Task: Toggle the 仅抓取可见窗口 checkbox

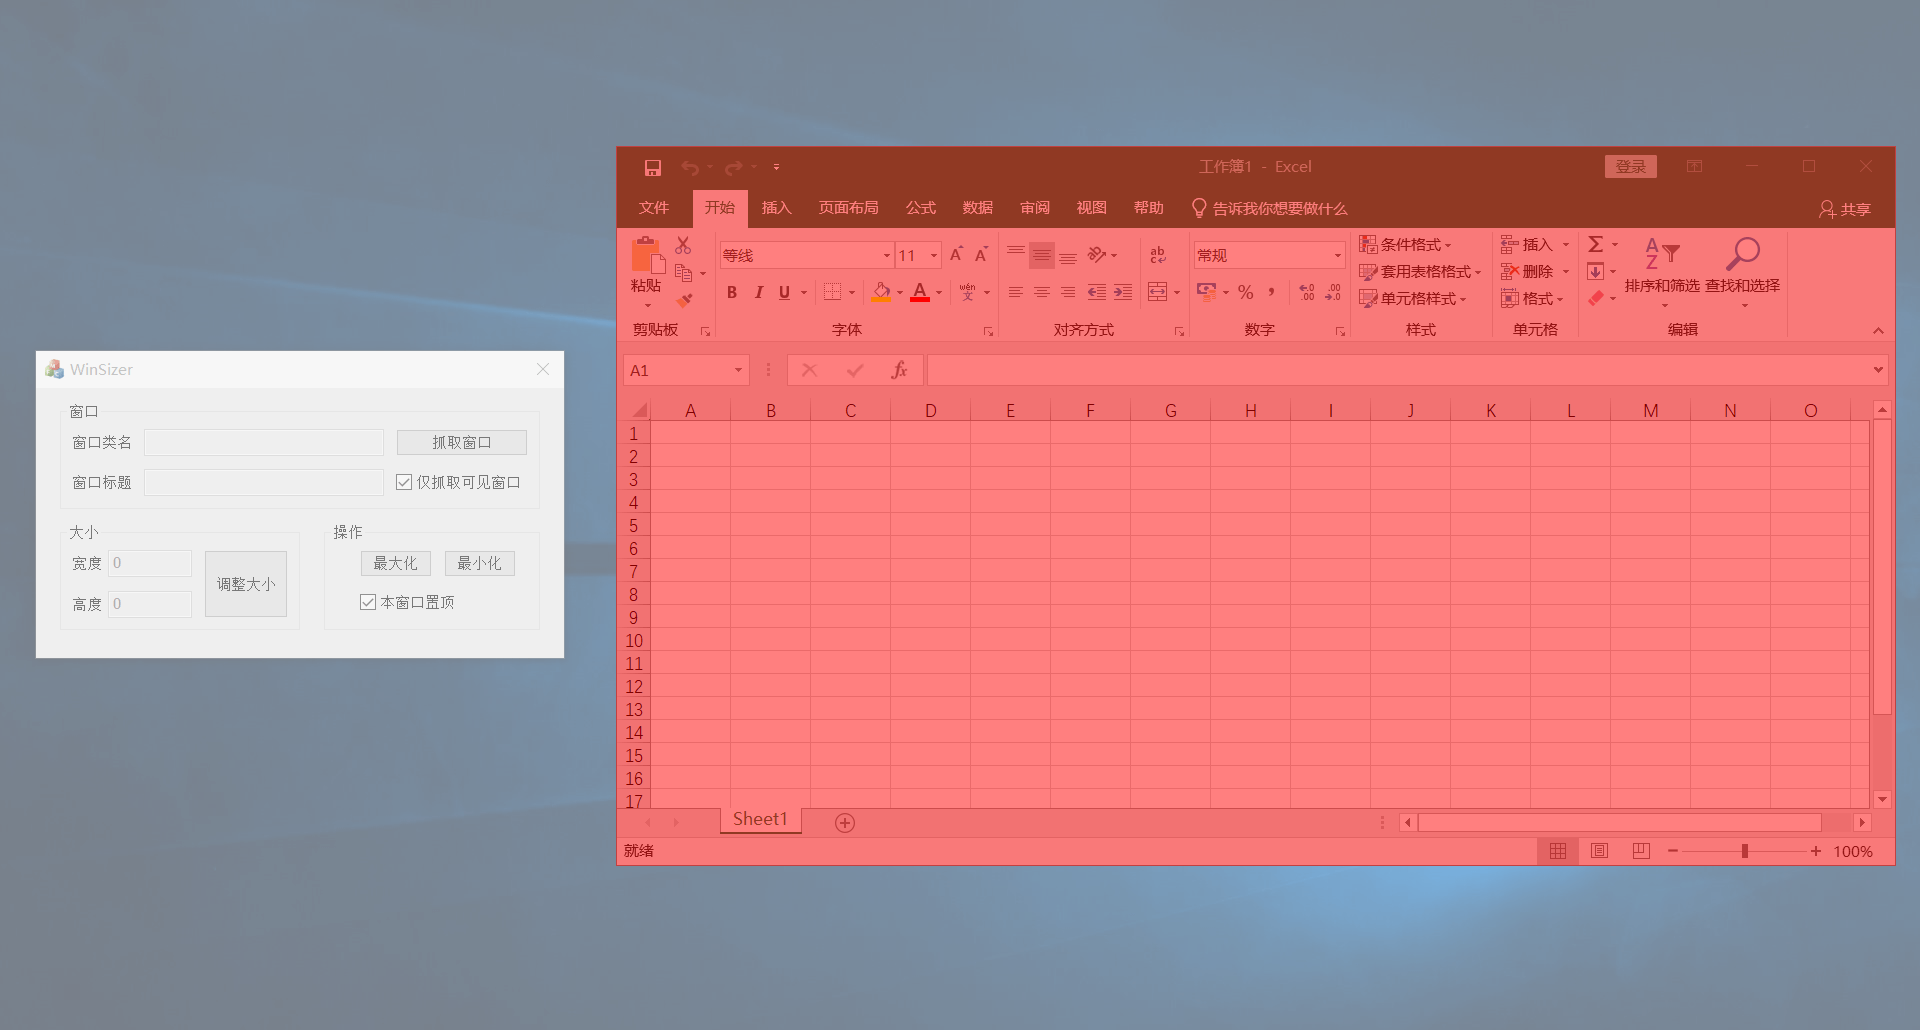Action: click(x=404, y=482)
